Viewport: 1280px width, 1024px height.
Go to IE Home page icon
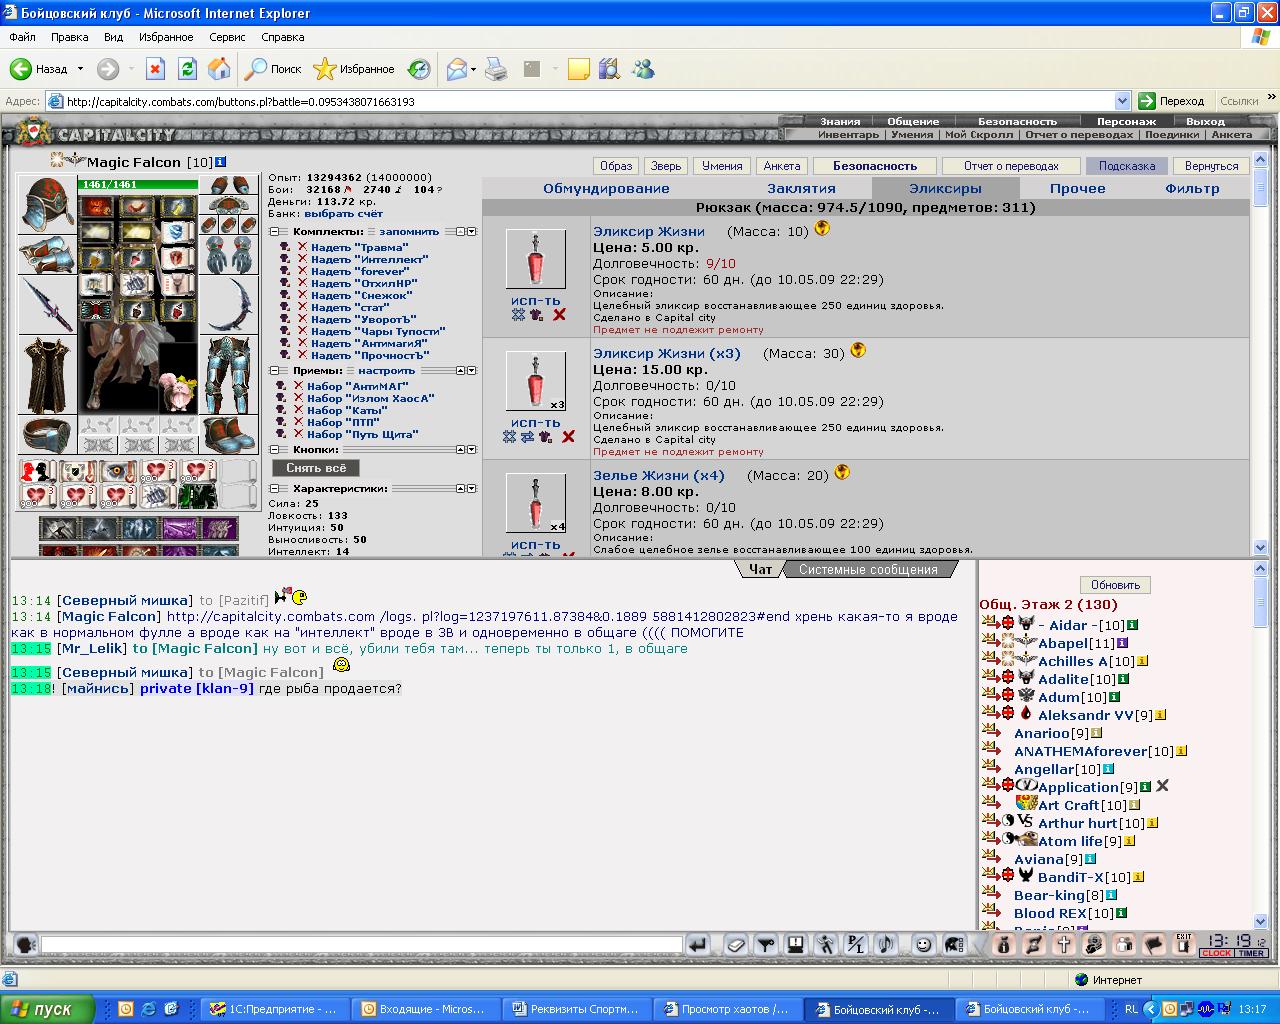coord(219,69)
